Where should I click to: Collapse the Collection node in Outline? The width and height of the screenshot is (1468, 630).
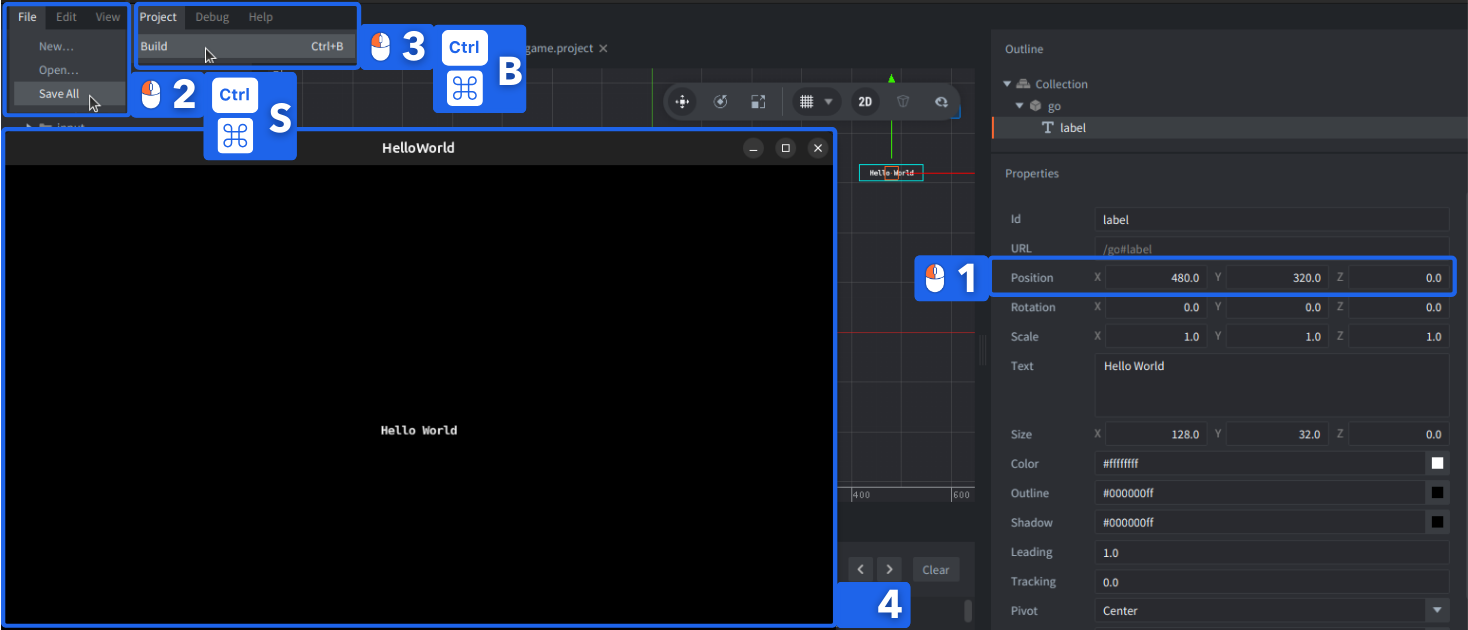pyautogui.click(x=1008, y=84)
